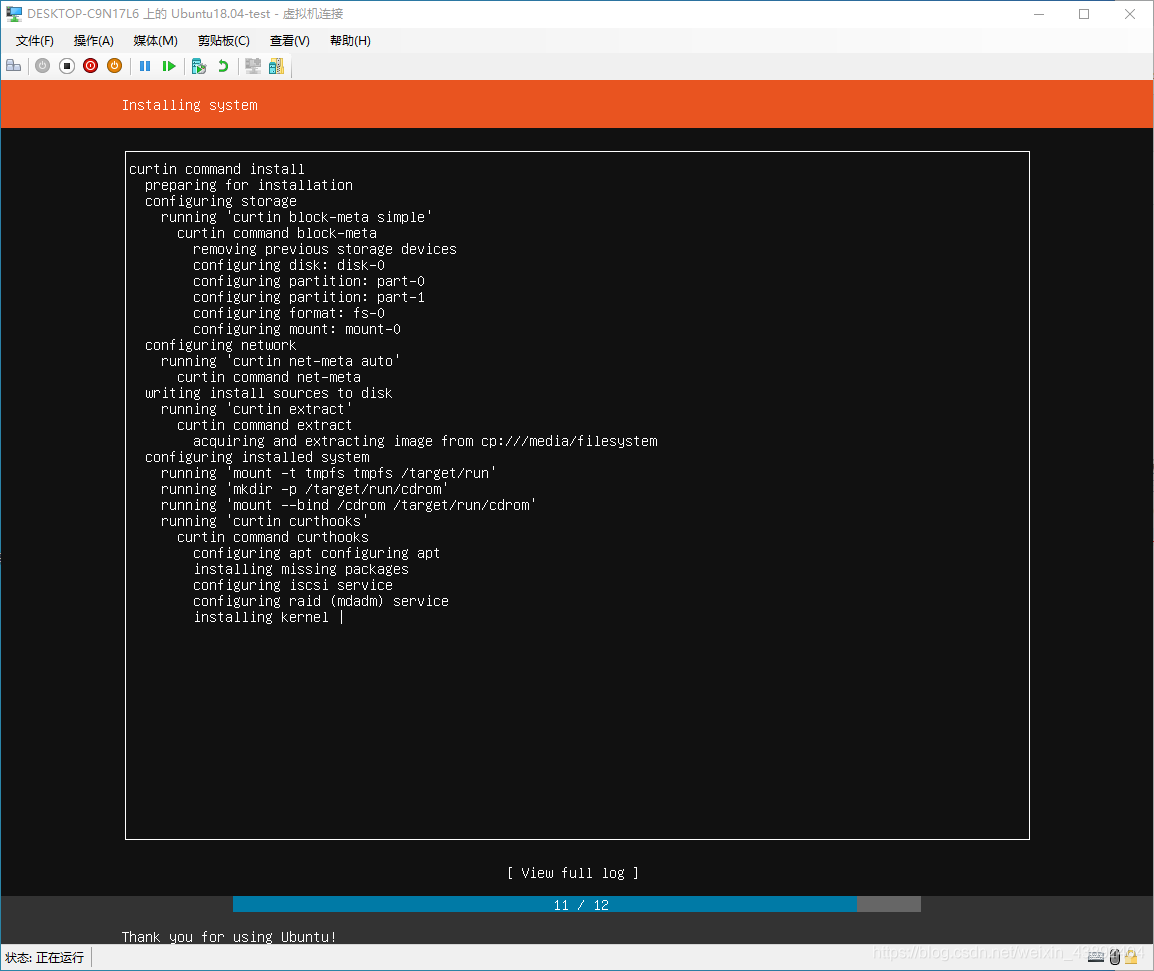Click the keyboard status icon in the status bar

(1096, 957)
